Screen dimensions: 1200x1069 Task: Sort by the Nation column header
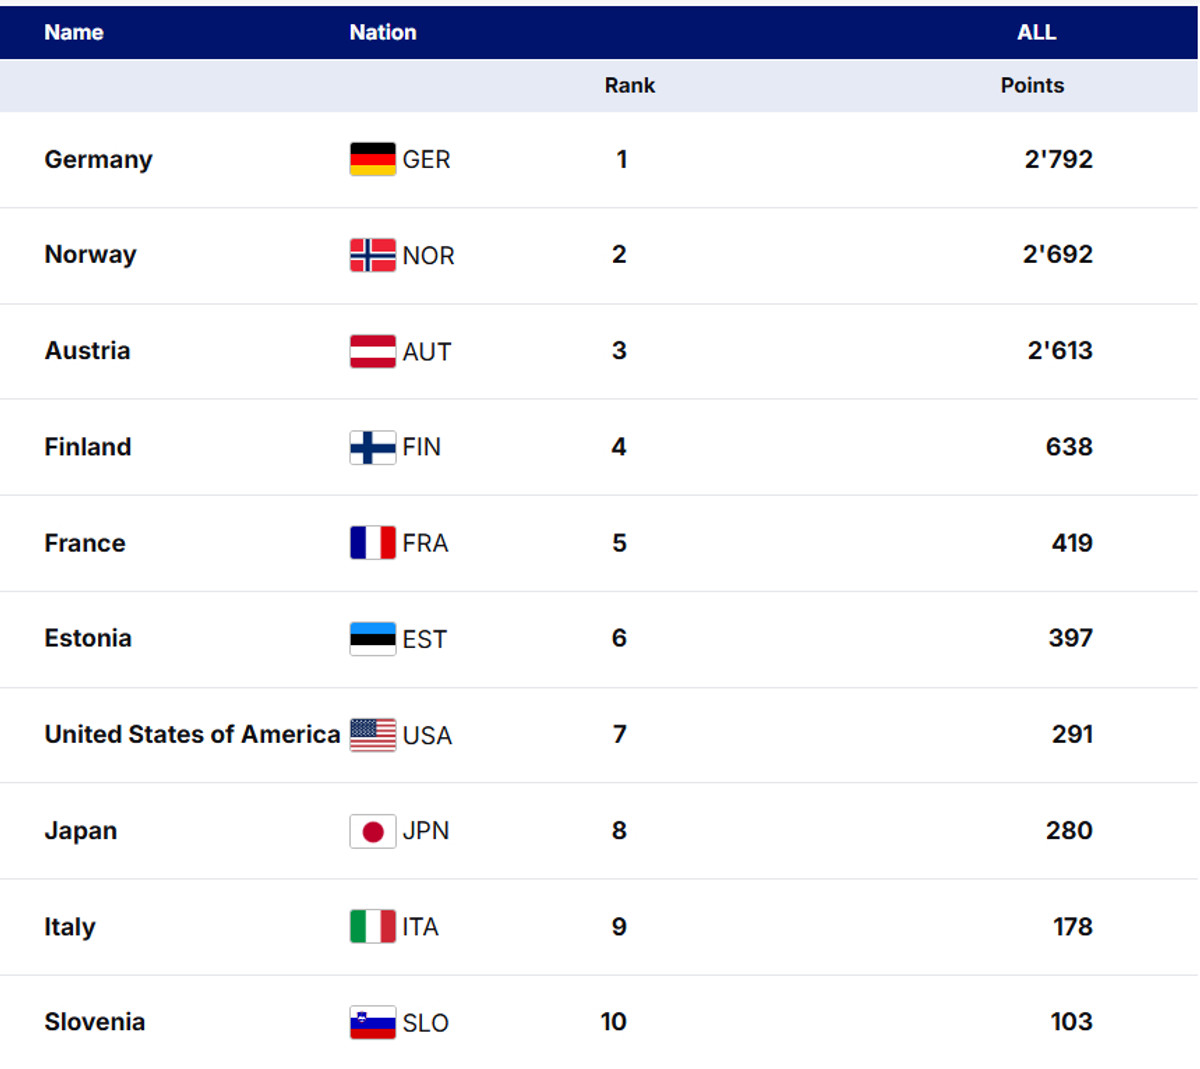[x=383, y=32]
